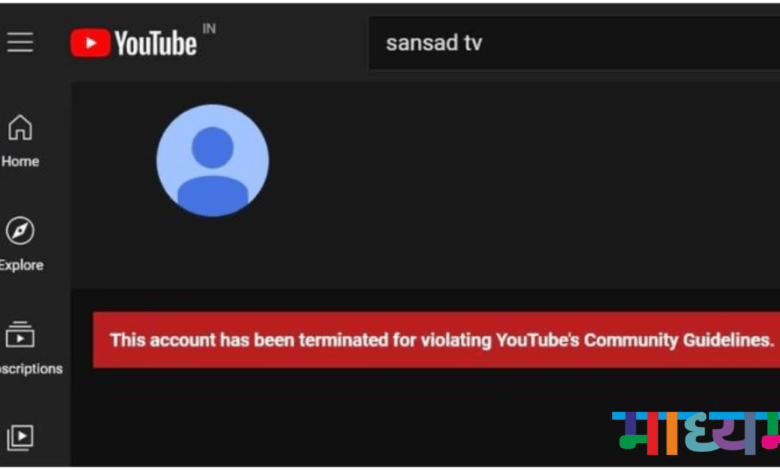This screenshot has width=780, height=470.
Task: Click the default blue channel avatar
Action: click(x=213, y=160)
